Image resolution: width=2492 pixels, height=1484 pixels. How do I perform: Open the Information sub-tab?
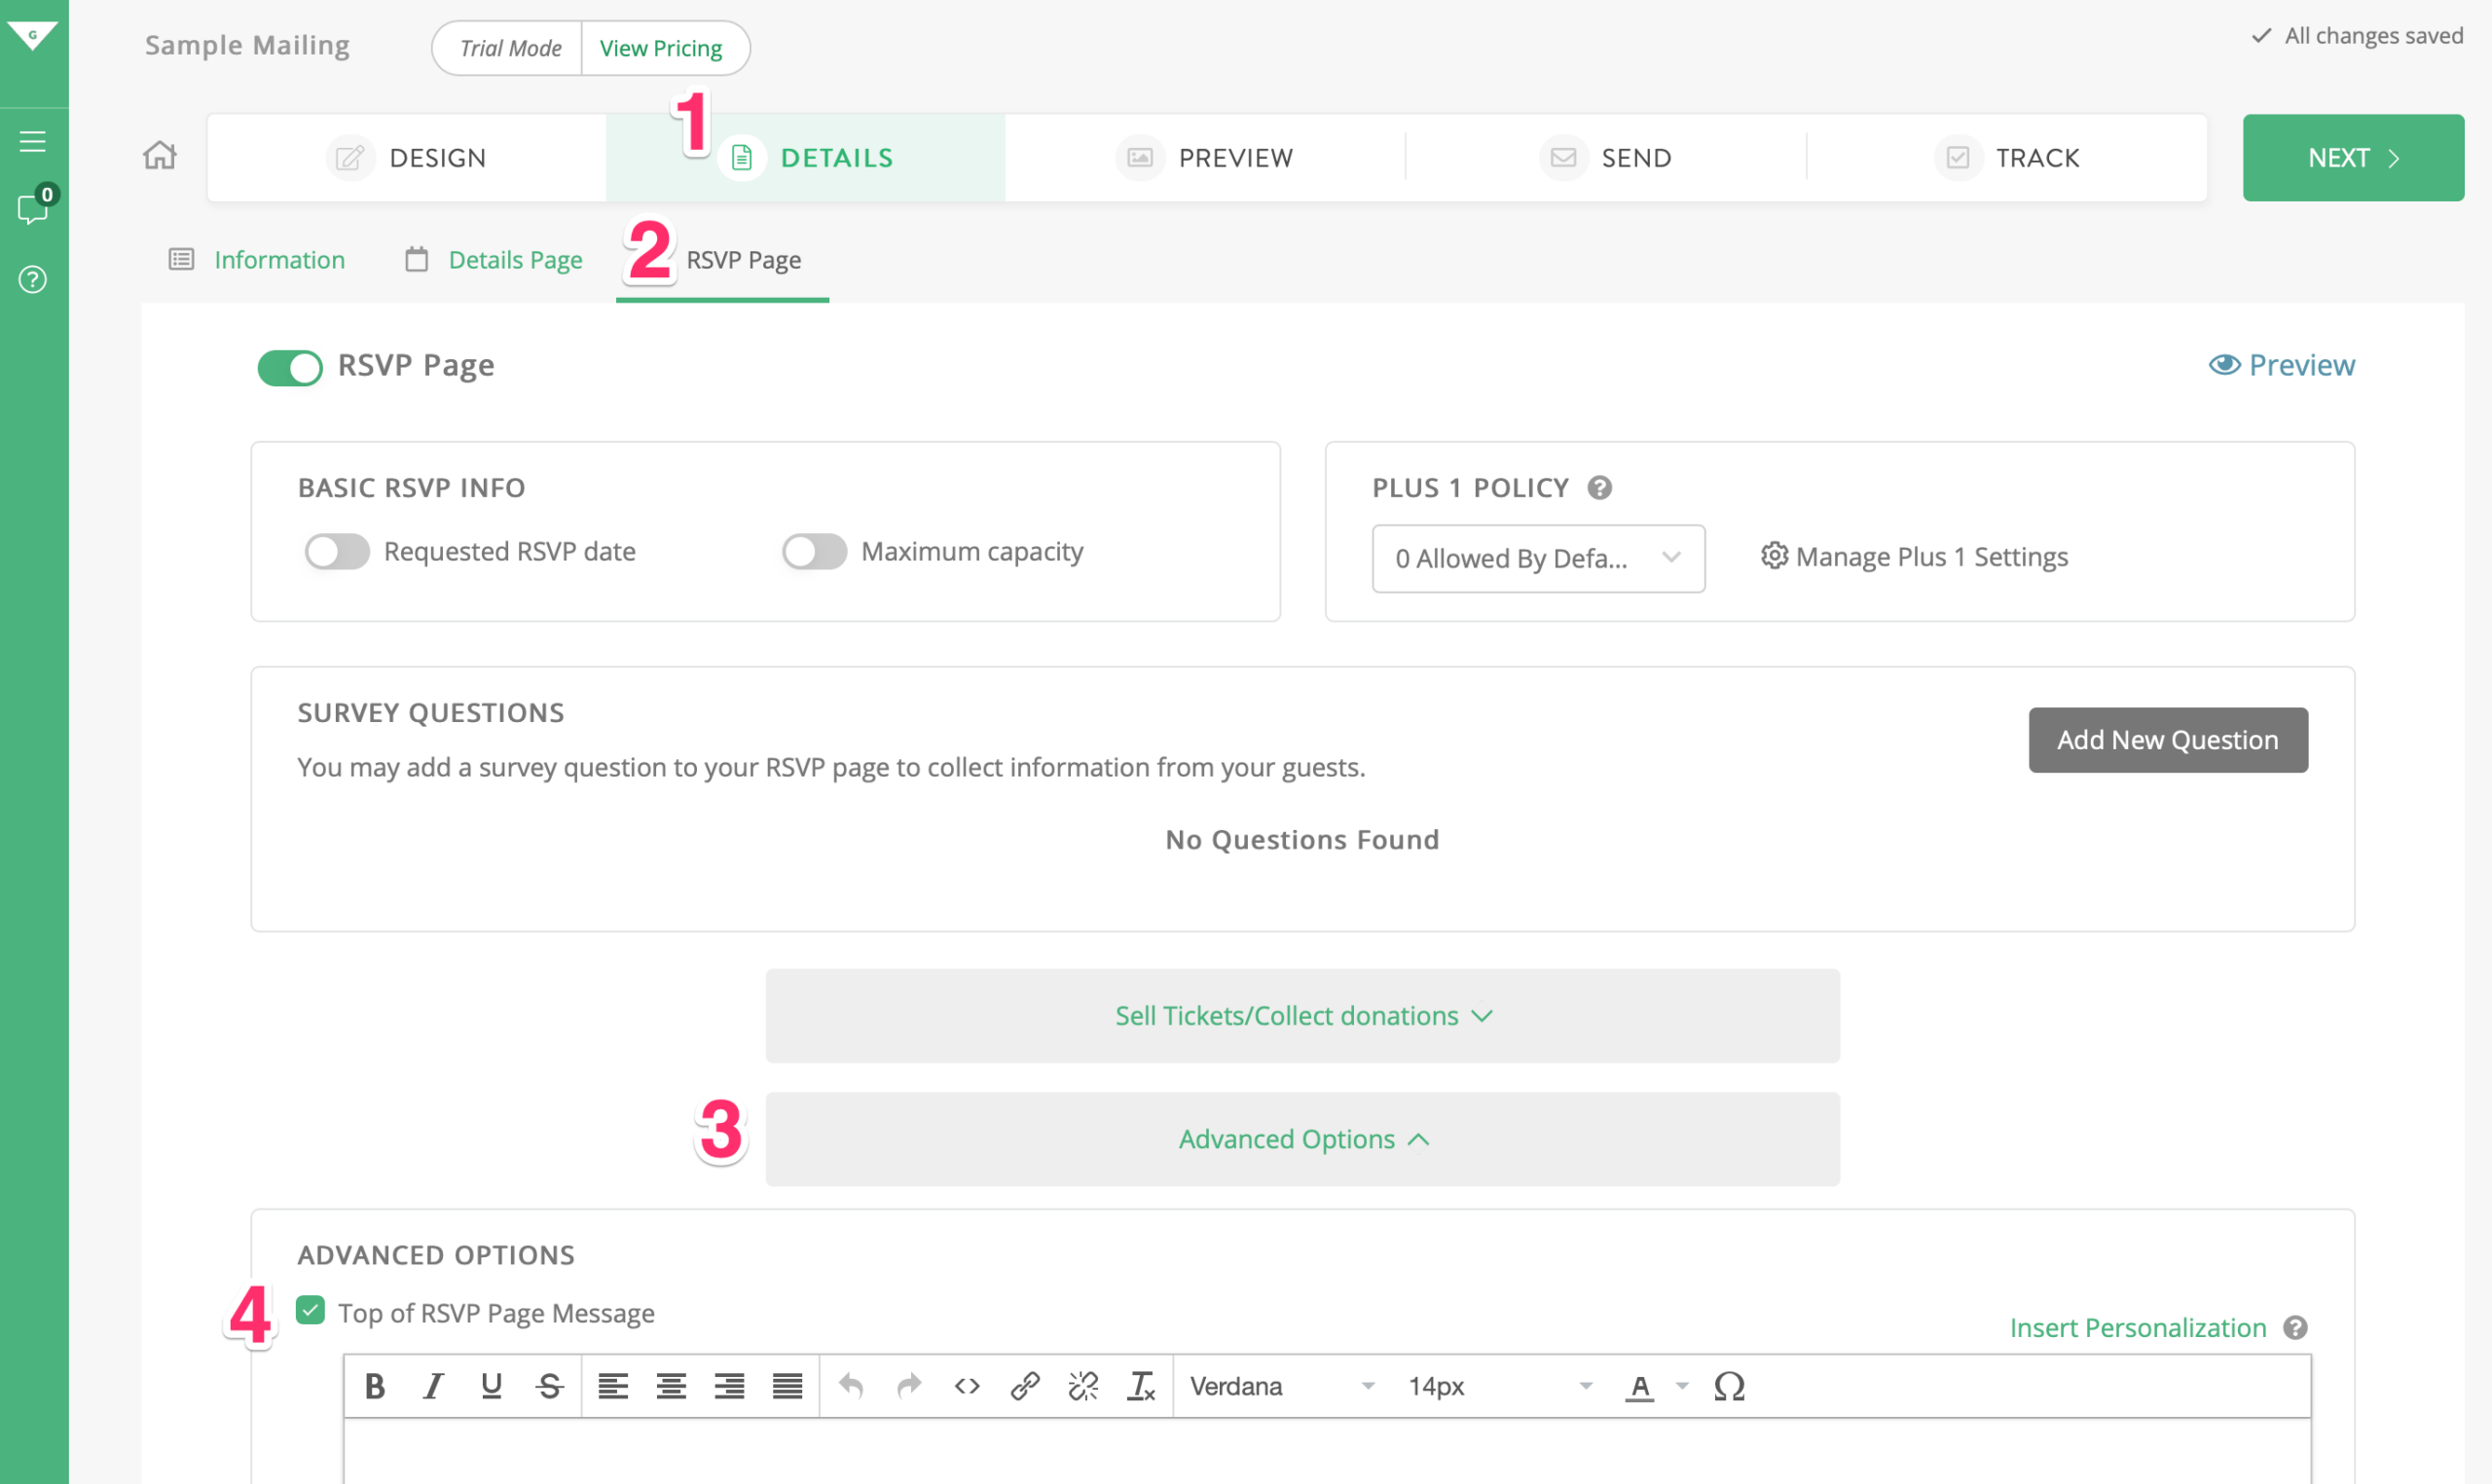pos(258,260)
